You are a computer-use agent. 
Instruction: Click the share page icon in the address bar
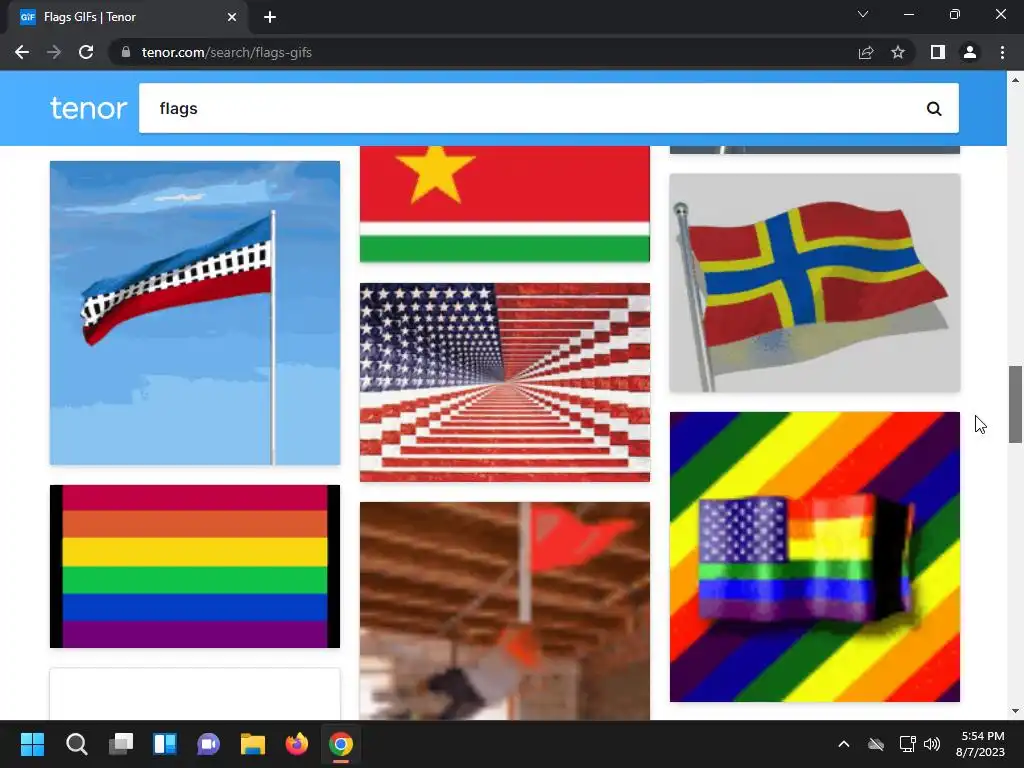pyautogui.click(x=866, y=52)
